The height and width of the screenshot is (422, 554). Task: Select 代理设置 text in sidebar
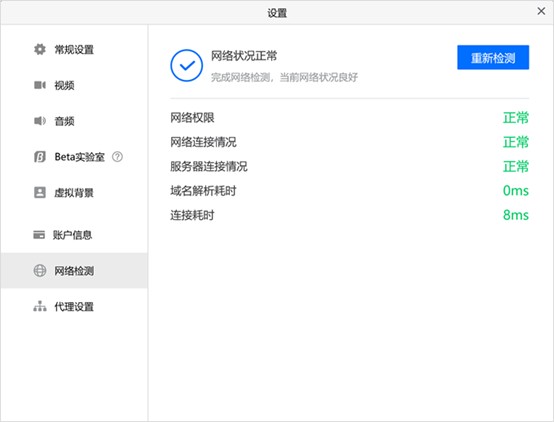[74, 306]
